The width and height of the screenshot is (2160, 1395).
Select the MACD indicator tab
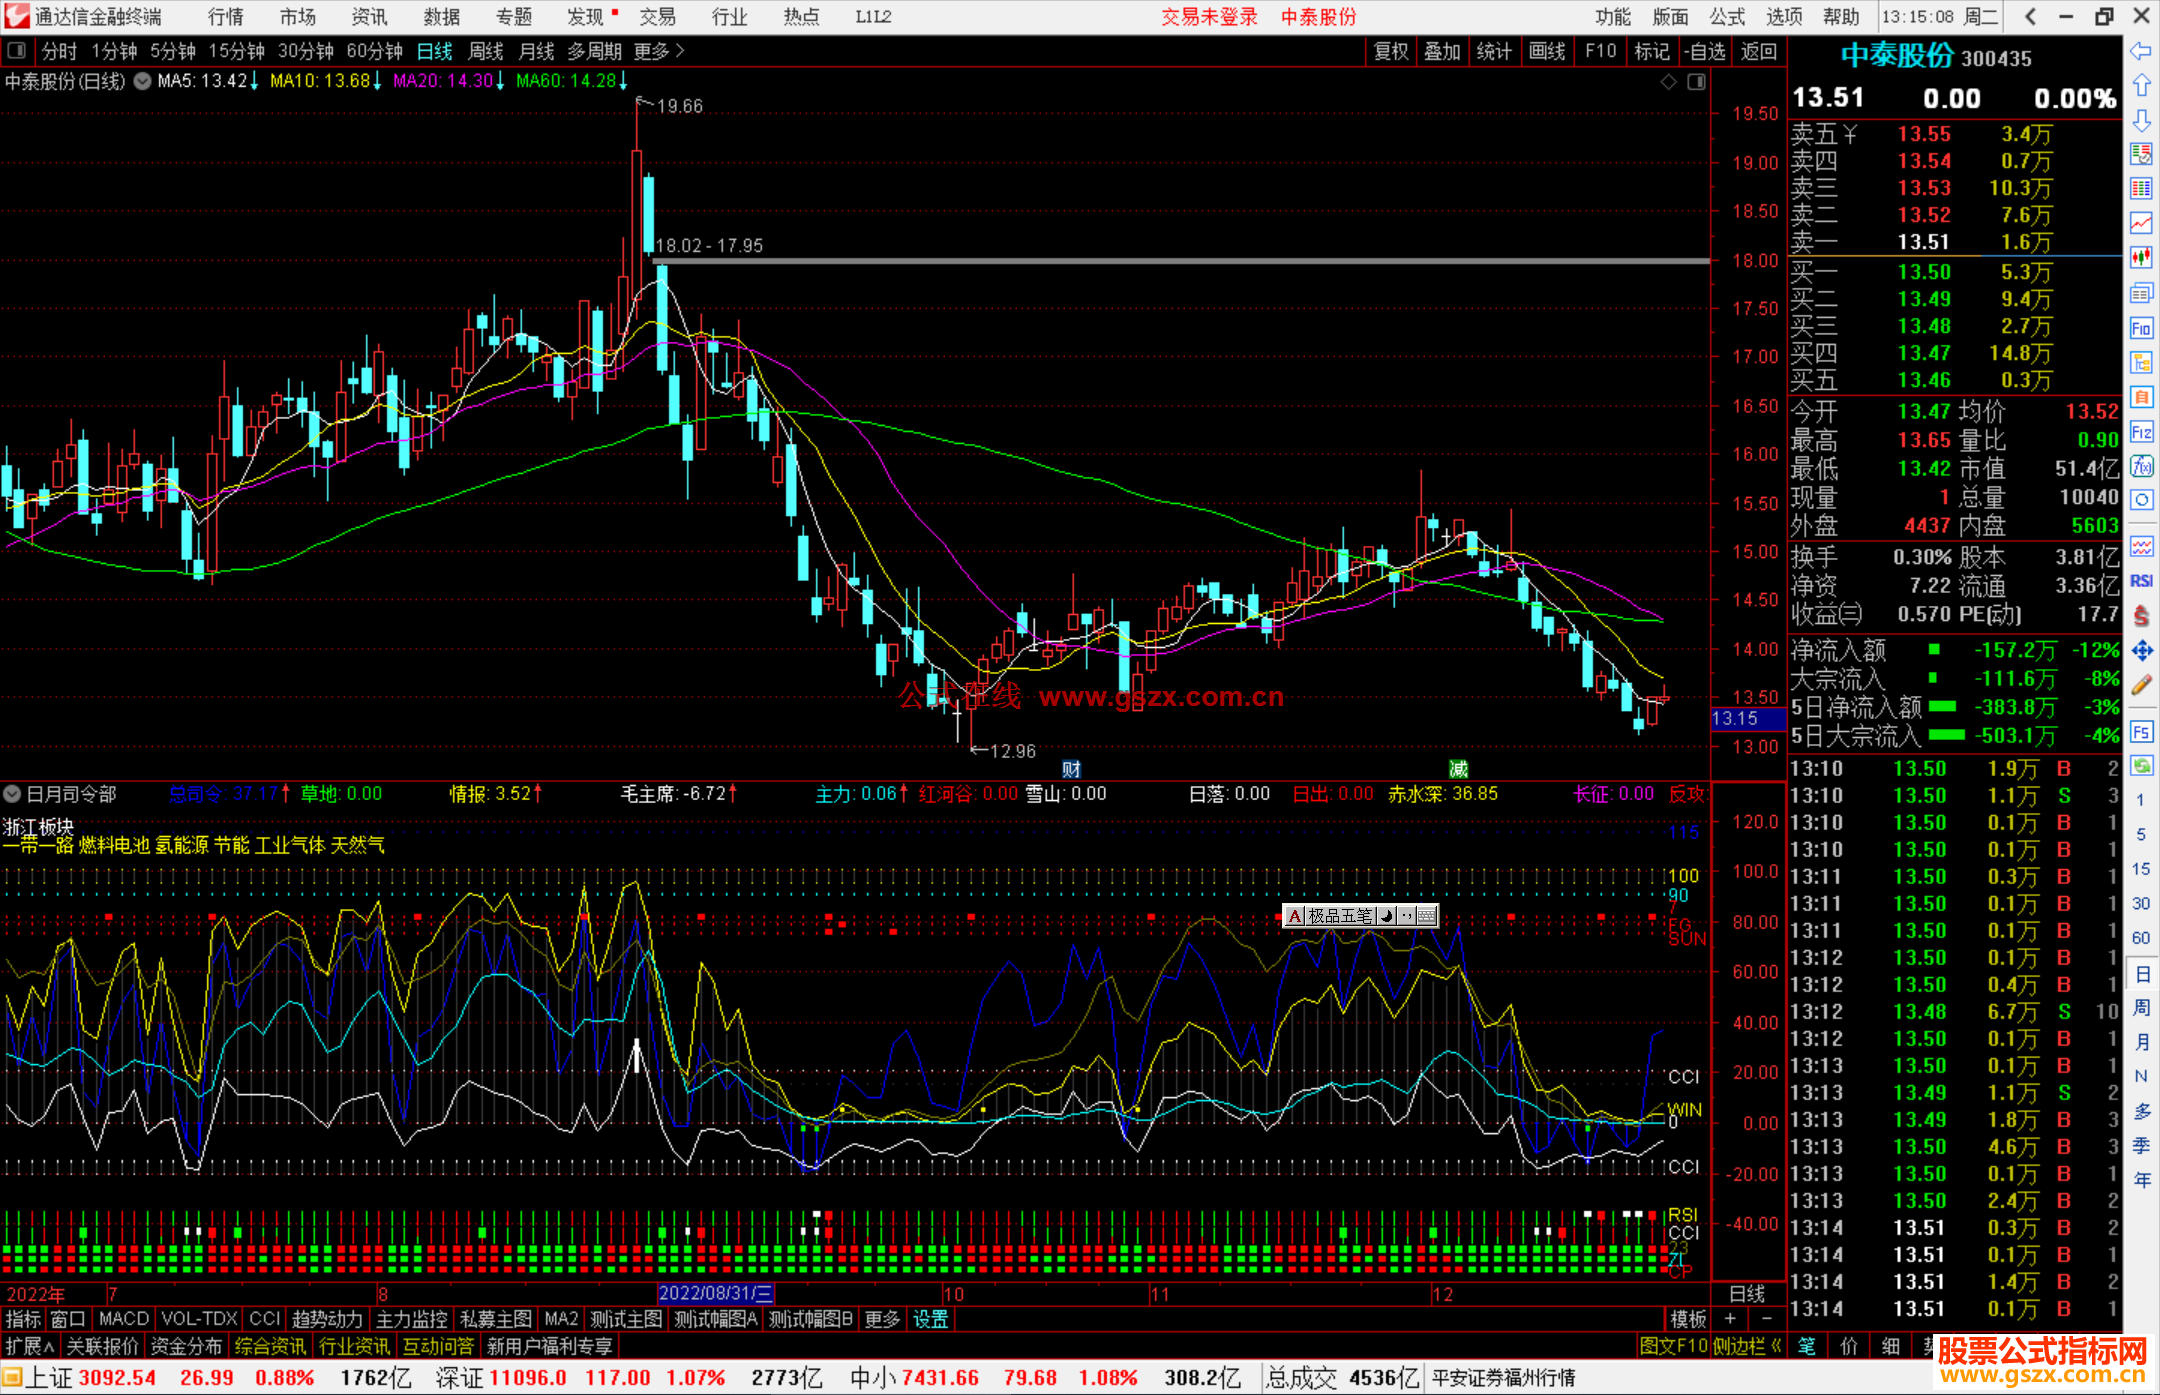click(123, 1319)
